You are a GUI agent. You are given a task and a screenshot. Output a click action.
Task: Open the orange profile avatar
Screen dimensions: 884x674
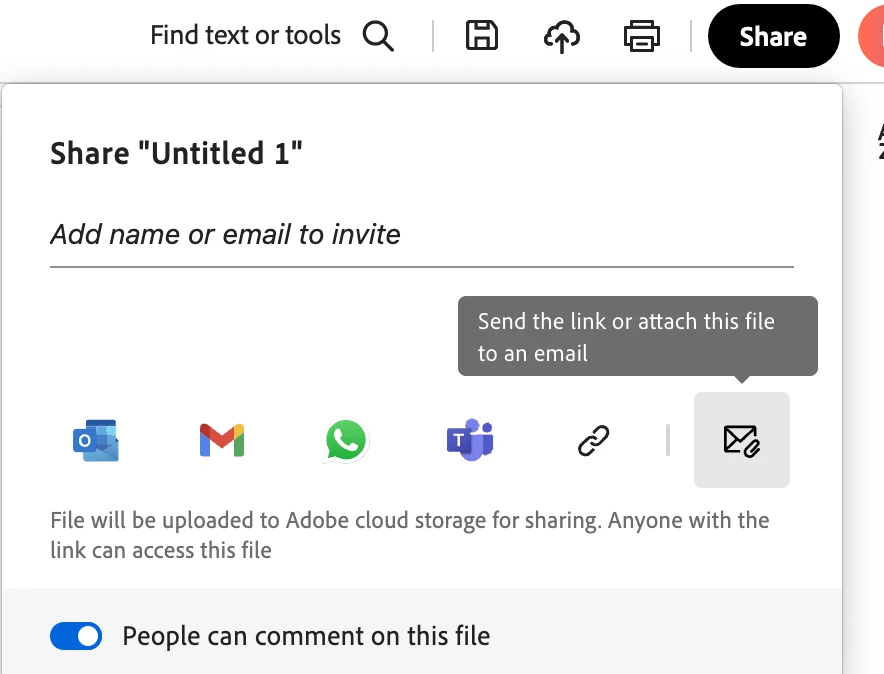[872, 37]
